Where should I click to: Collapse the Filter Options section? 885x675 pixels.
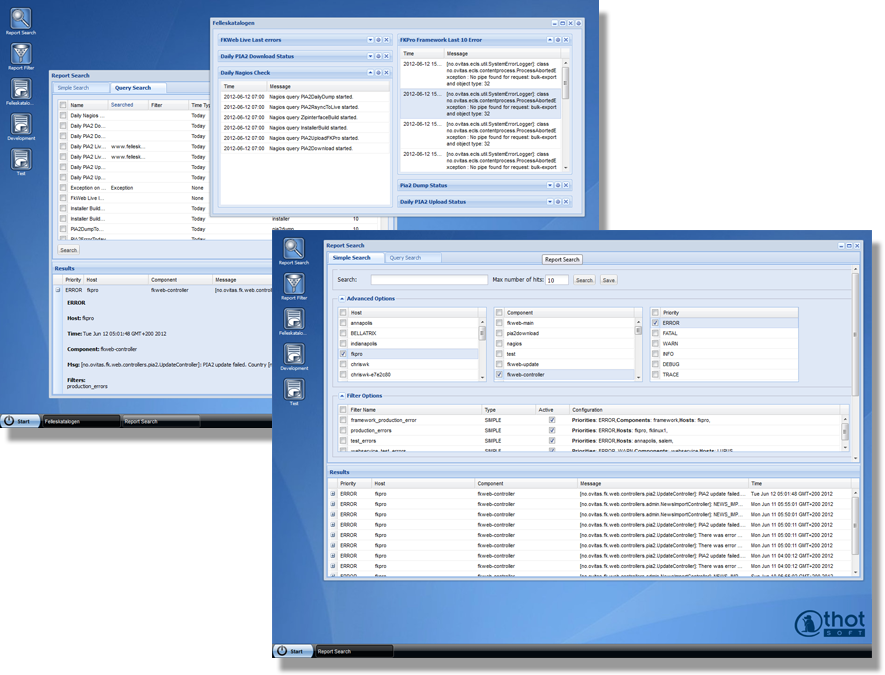point(342,396)
